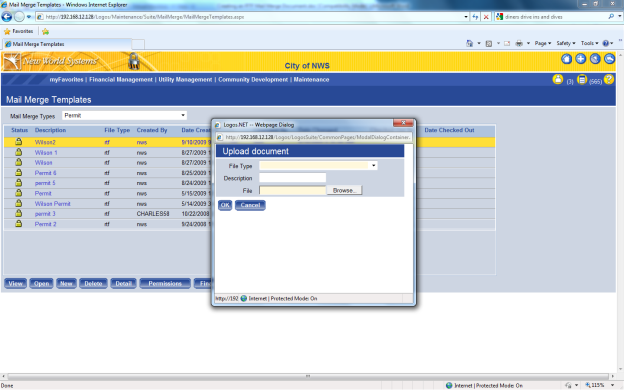Click Cancel in Upload document dialog
This screenshot has height=390, width=624.
250,205
